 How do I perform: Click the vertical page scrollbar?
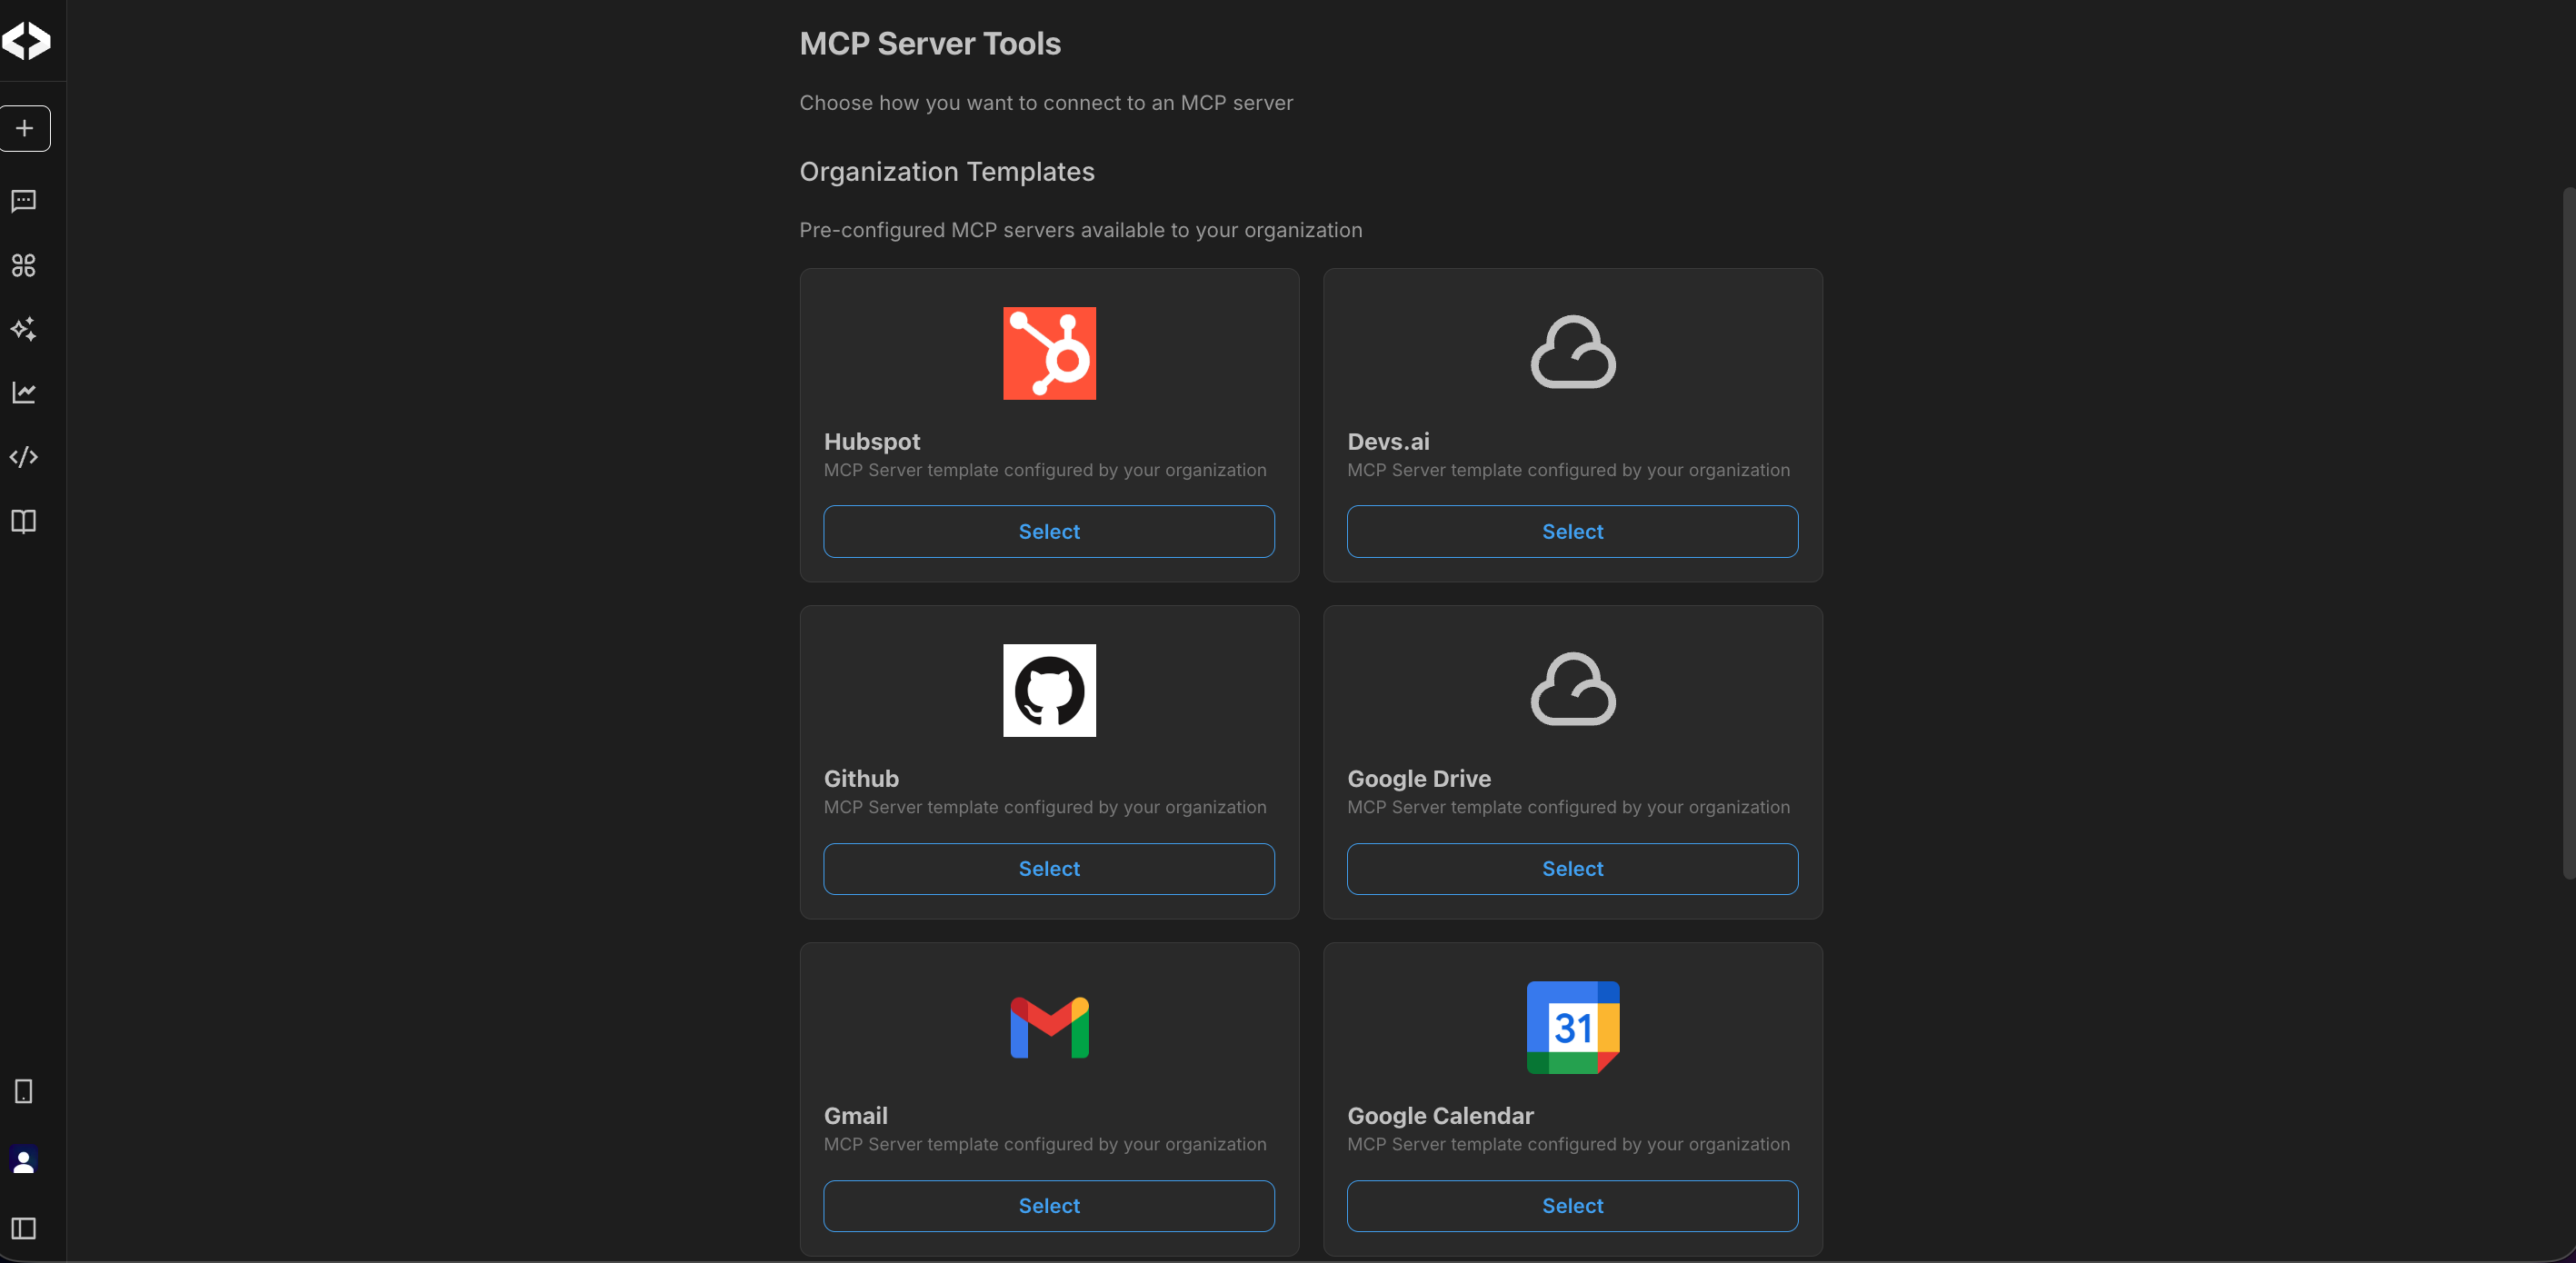point(2568,532)
